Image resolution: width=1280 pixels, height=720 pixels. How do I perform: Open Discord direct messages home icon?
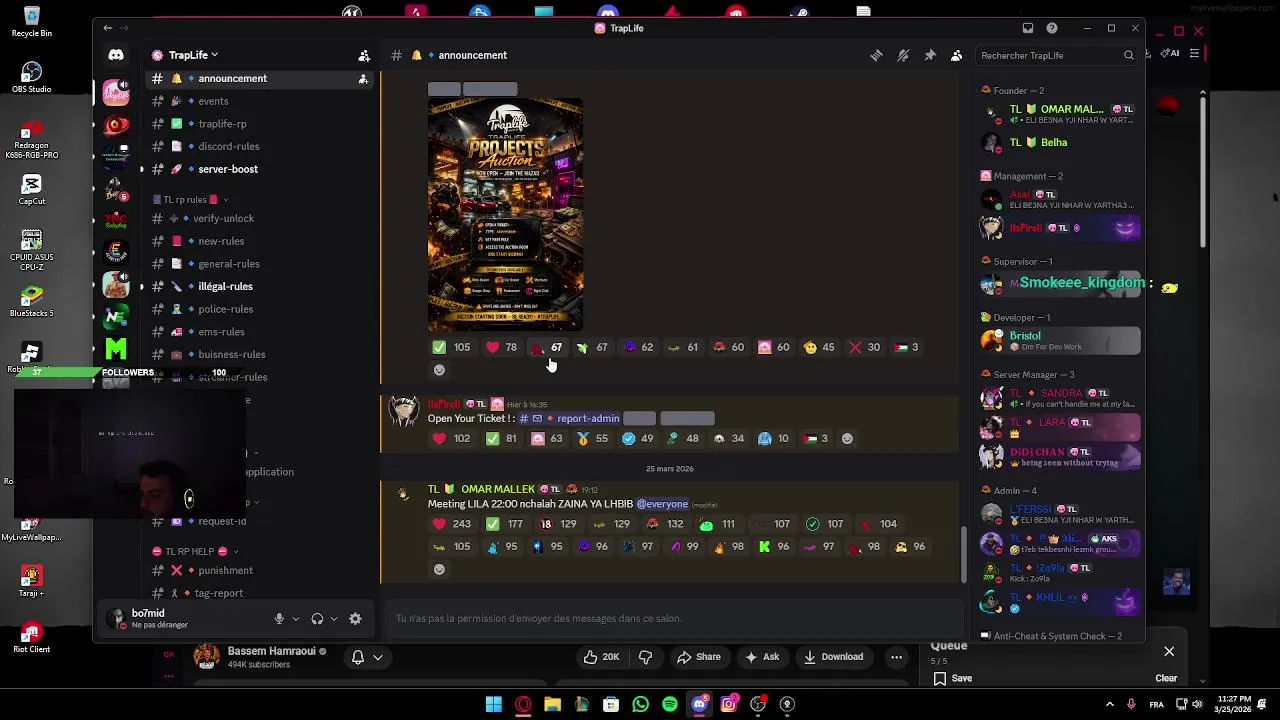[x=116, y=56]
